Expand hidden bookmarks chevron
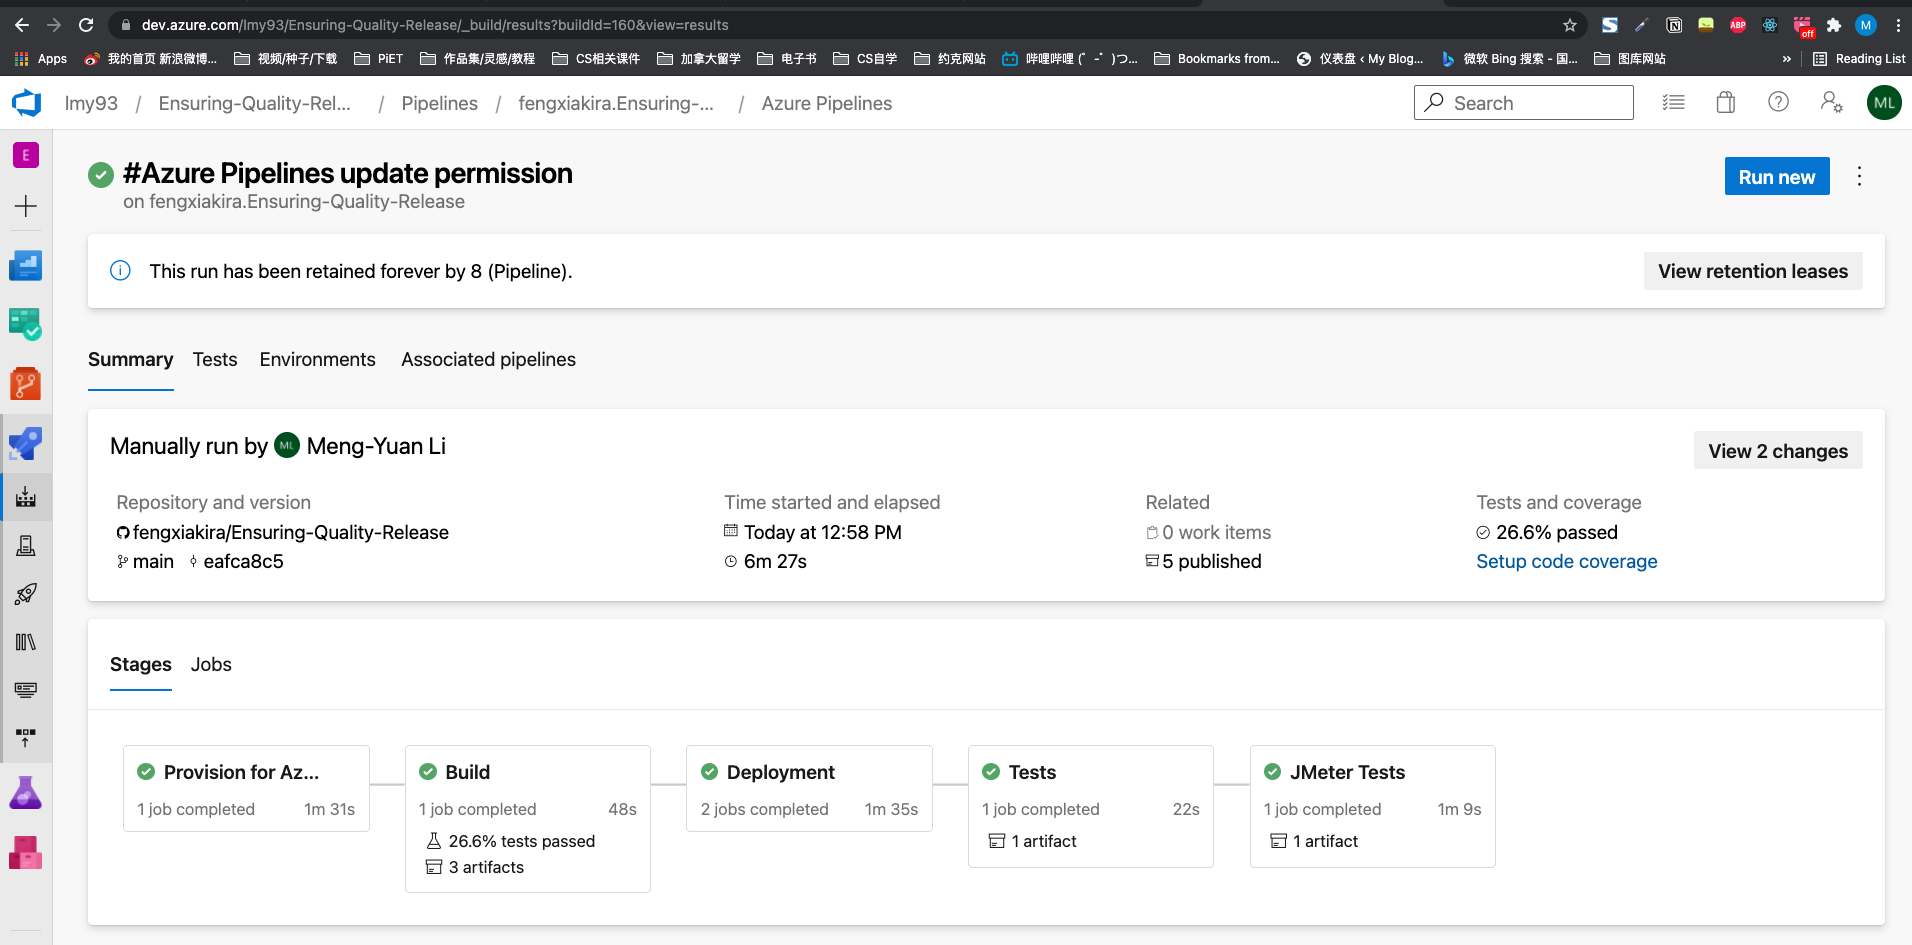The image size is (1912, 945). (1787, 59)
